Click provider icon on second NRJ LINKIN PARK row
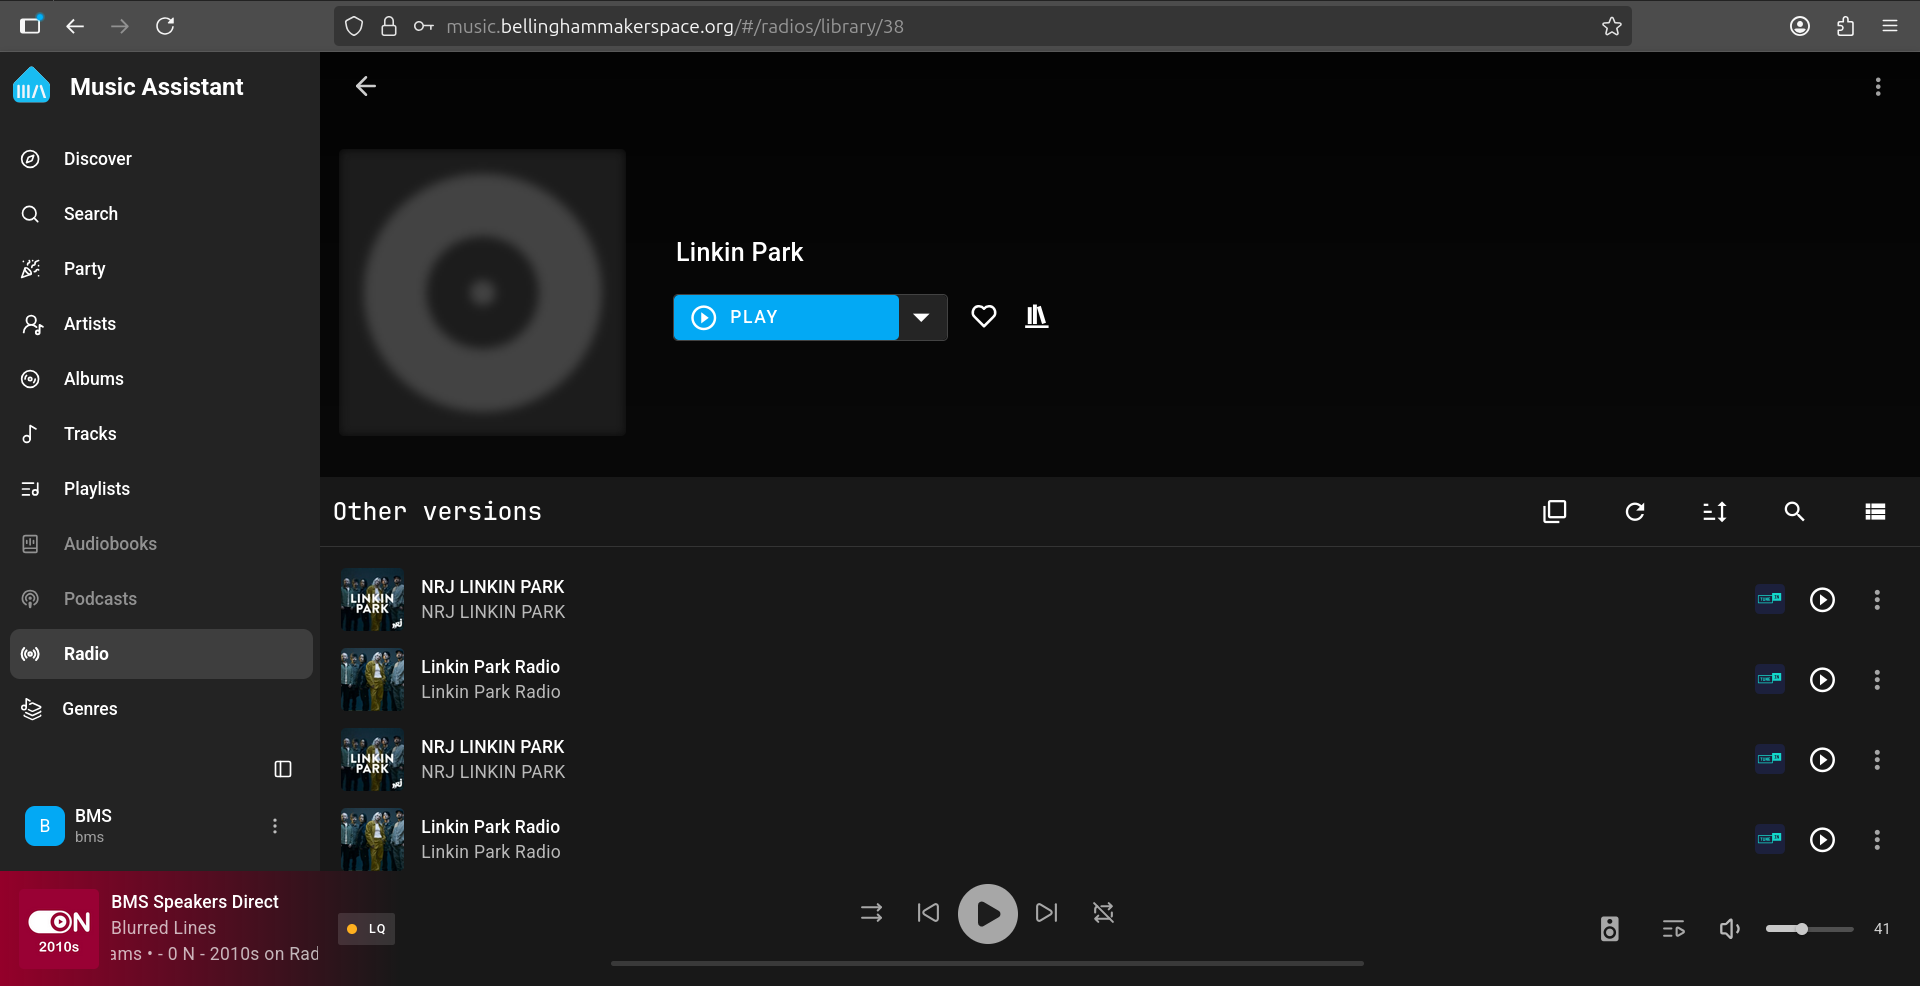This screenshot has height=986, width=1920. pyautogui.click(x=1770, y=759)
